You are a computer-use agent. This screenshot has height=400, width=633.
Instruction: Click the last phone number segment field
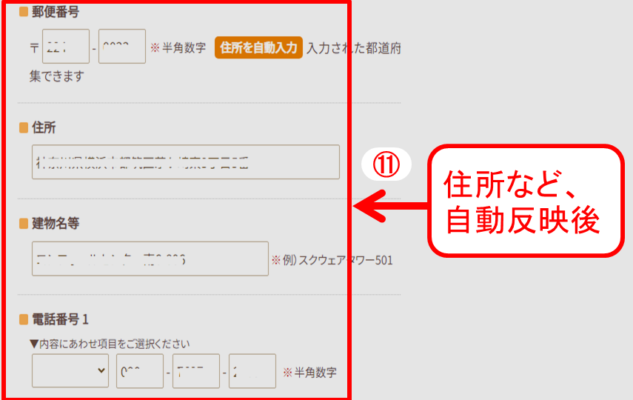(x=252, y=371)
